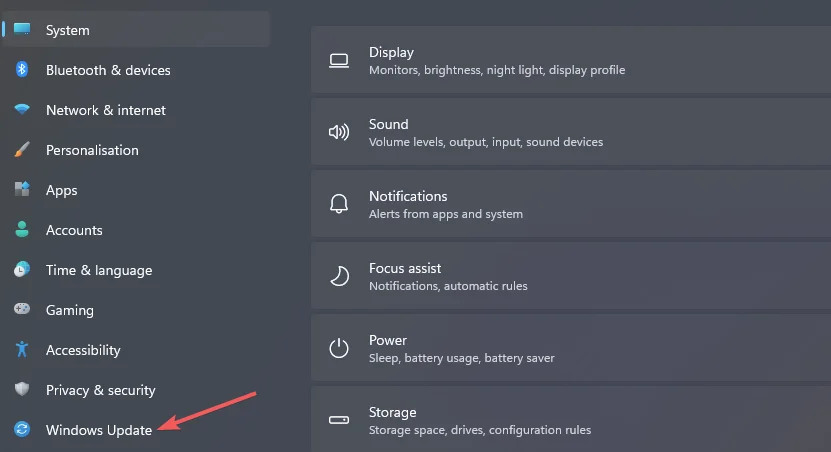Screen dimensions: 831x452
Task: Click the Bluetooth icon in sidebar
Action: click(x=22, y=69)
